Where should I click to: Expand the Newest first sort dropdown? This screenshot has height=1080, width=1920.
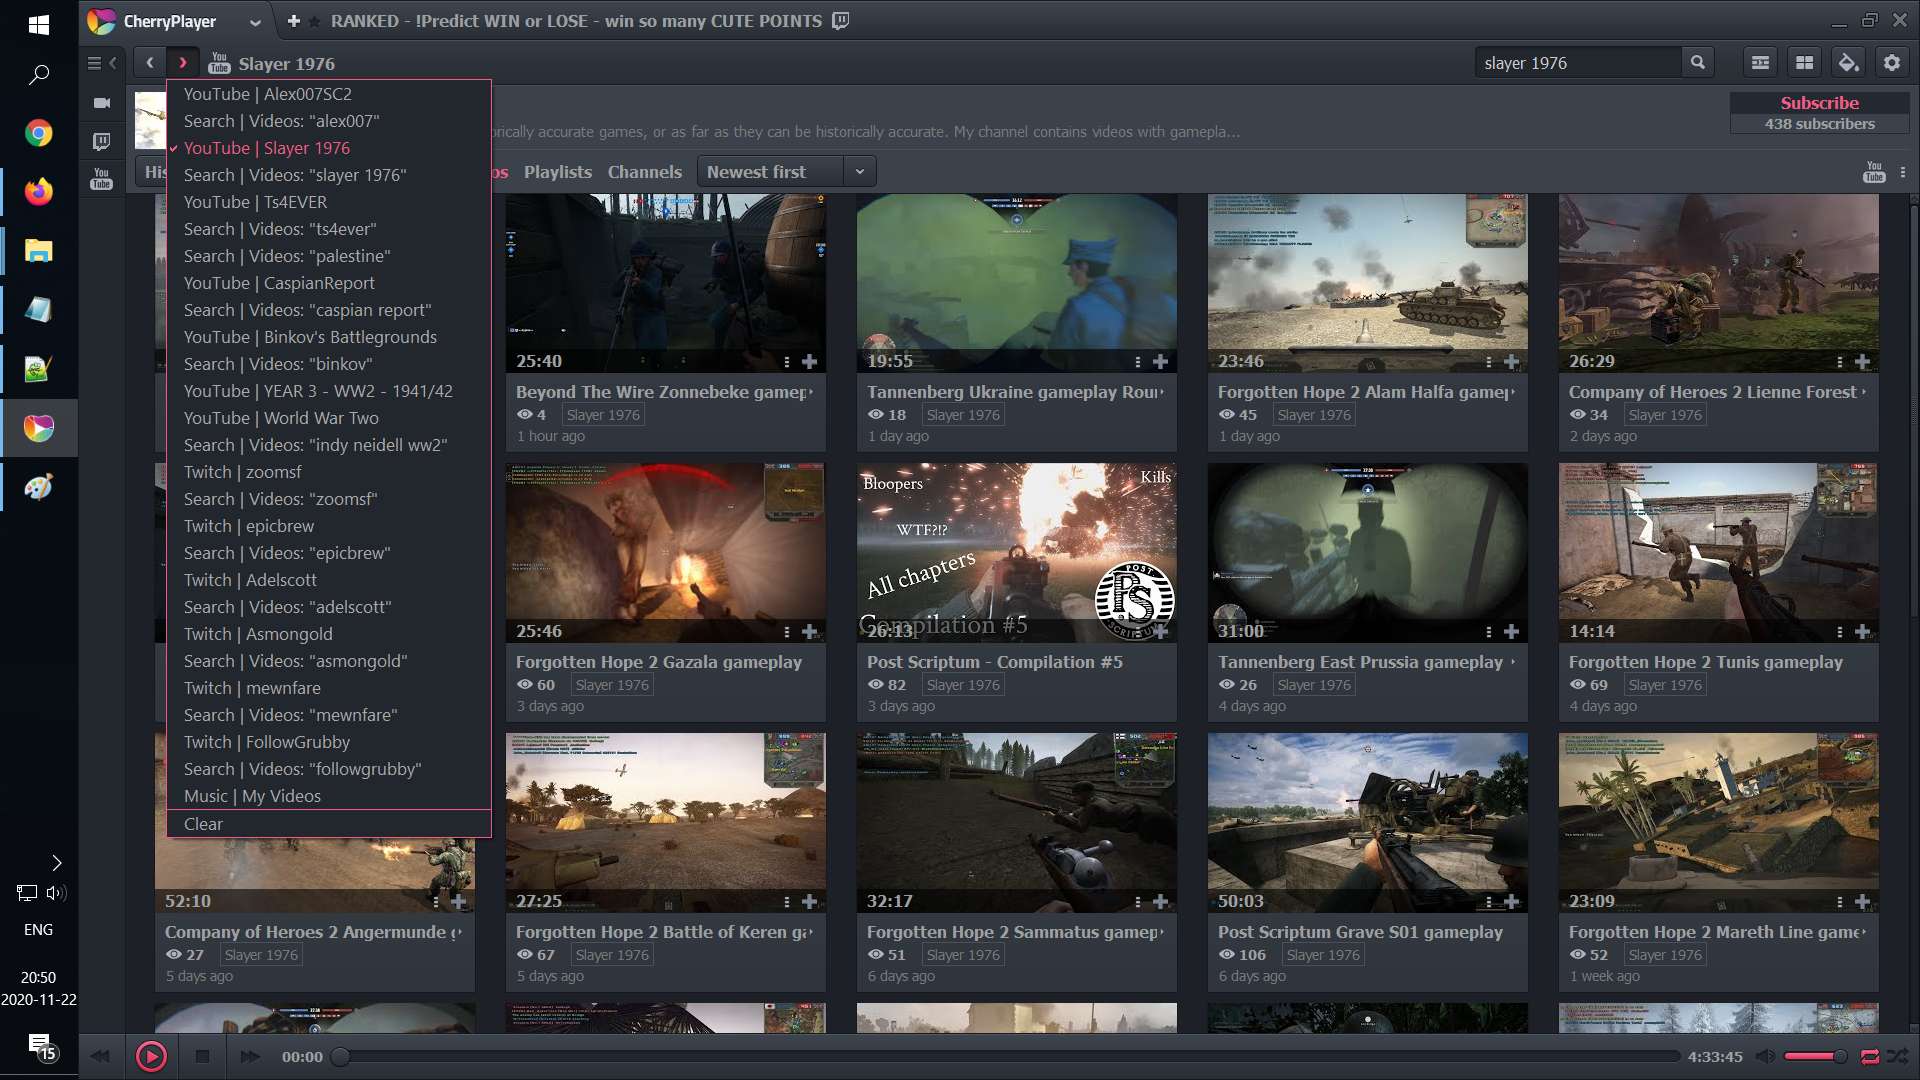click(859, 172)
